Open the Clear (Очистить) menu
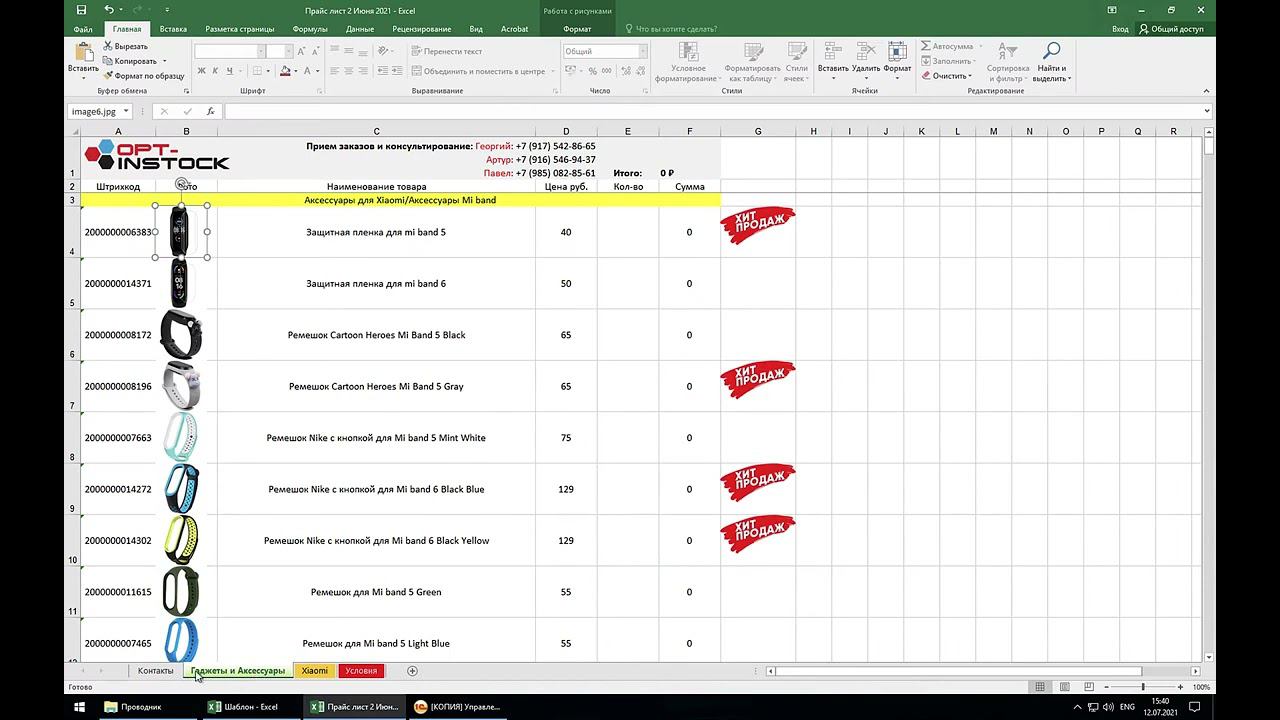Image resolution: width=1280 pixels, height=720 pixels. coord(946,76)
